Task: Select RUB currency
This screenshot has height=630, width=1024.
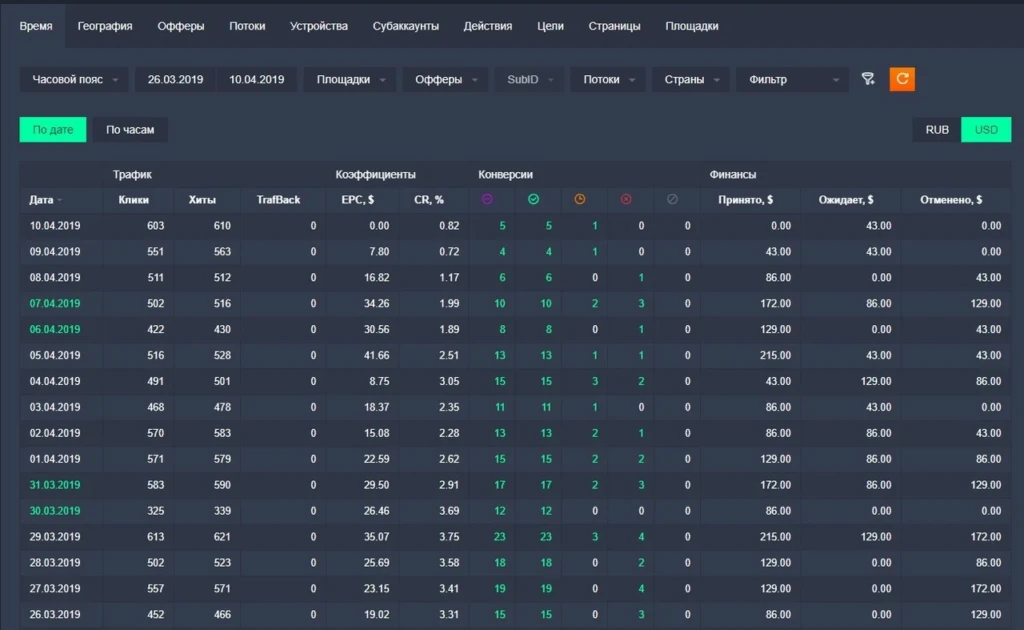Action: [936, 129]
